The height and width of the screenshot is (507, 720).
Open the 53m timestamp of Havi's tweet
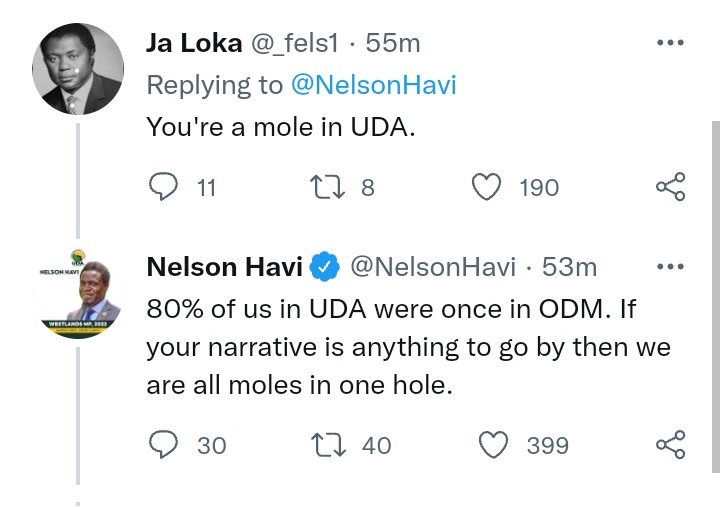point(569,267)
